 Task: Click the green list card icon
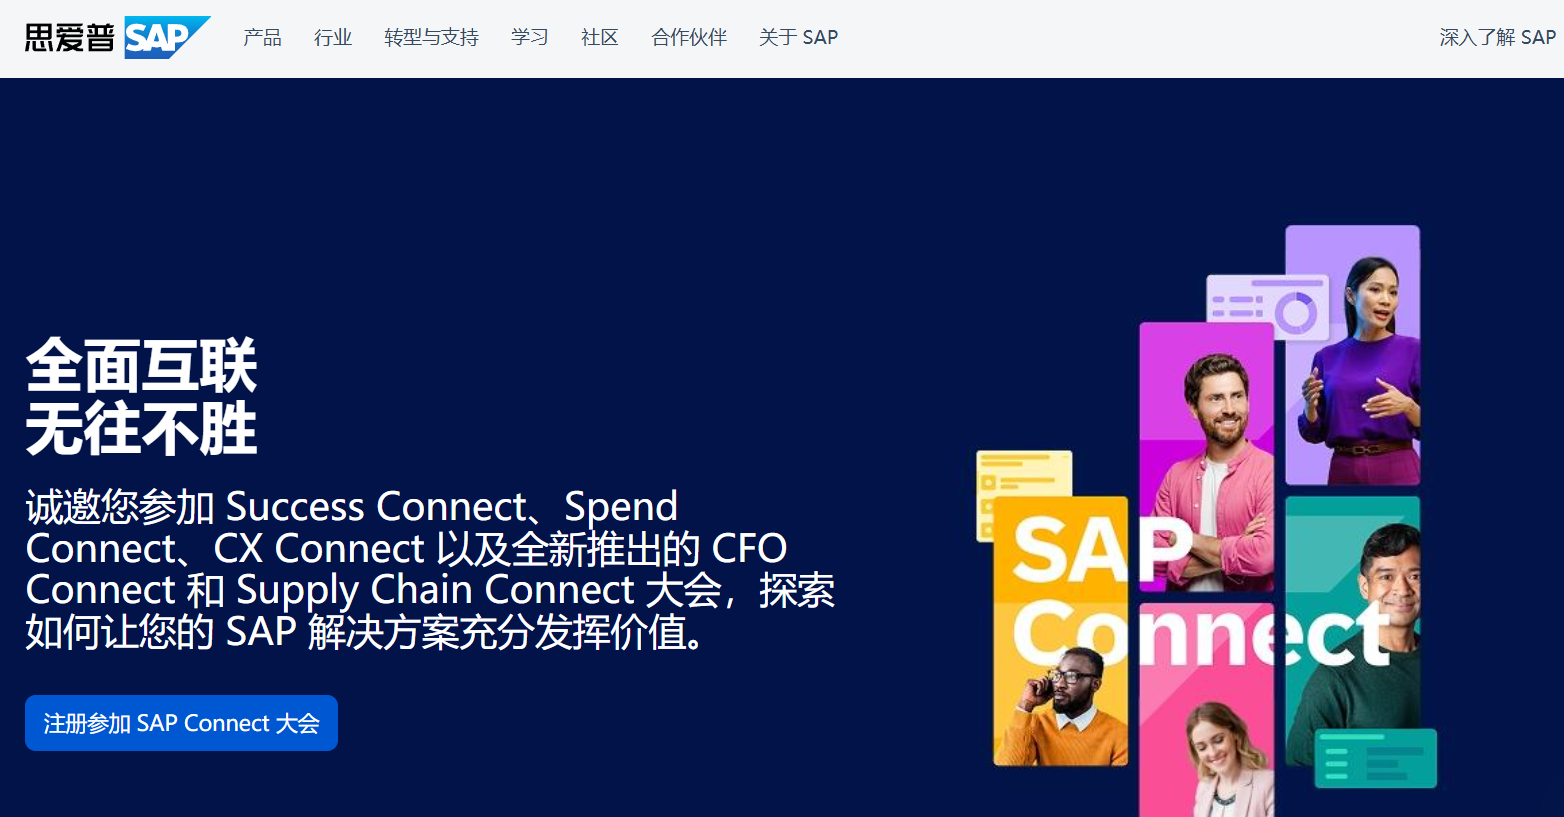pos(1376,759)
